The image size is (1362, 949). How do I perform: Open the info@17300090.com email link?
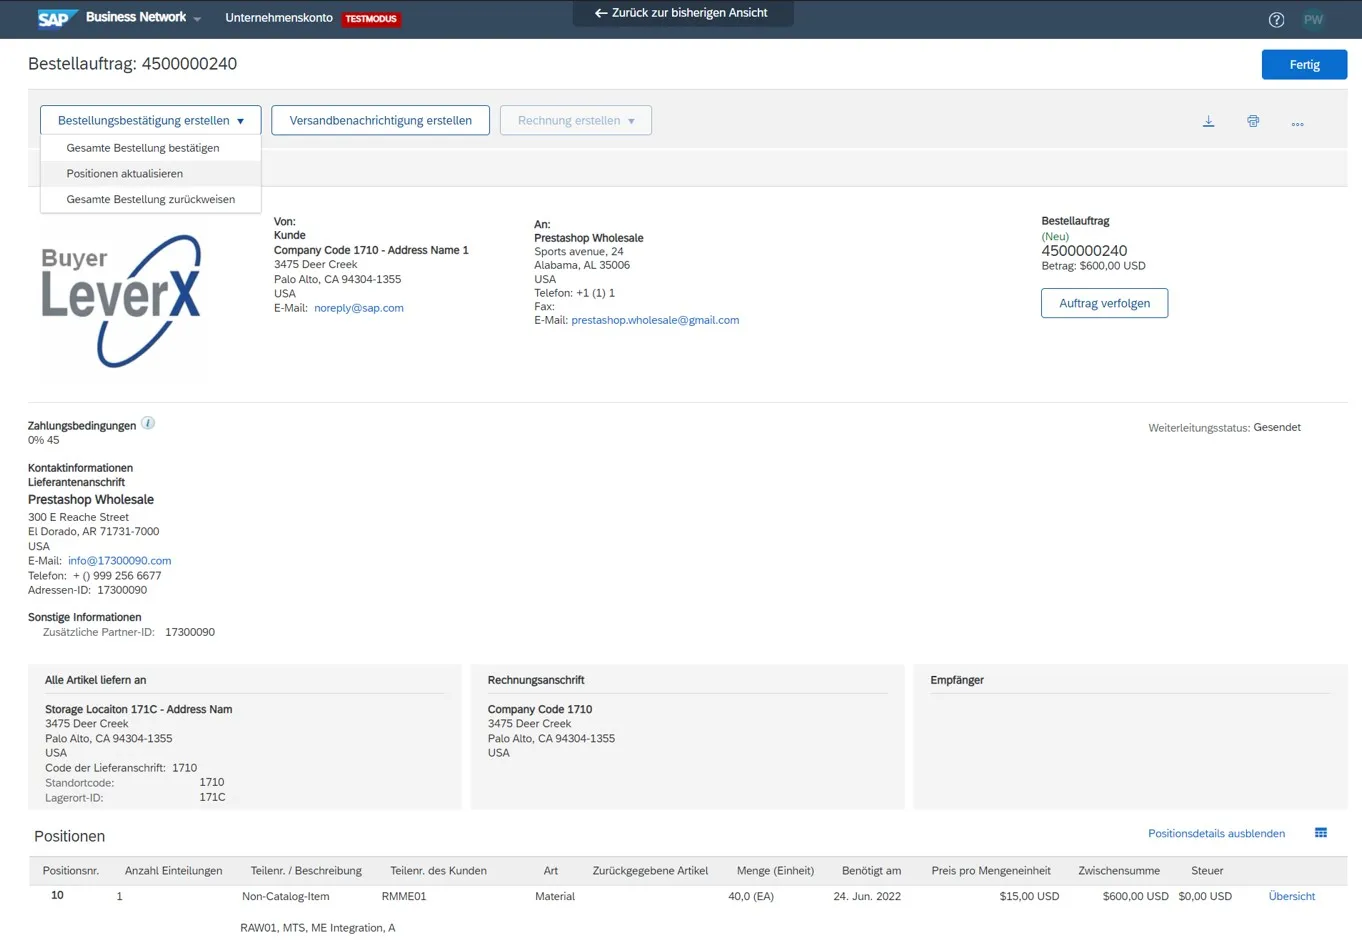[x=120, y=561]
